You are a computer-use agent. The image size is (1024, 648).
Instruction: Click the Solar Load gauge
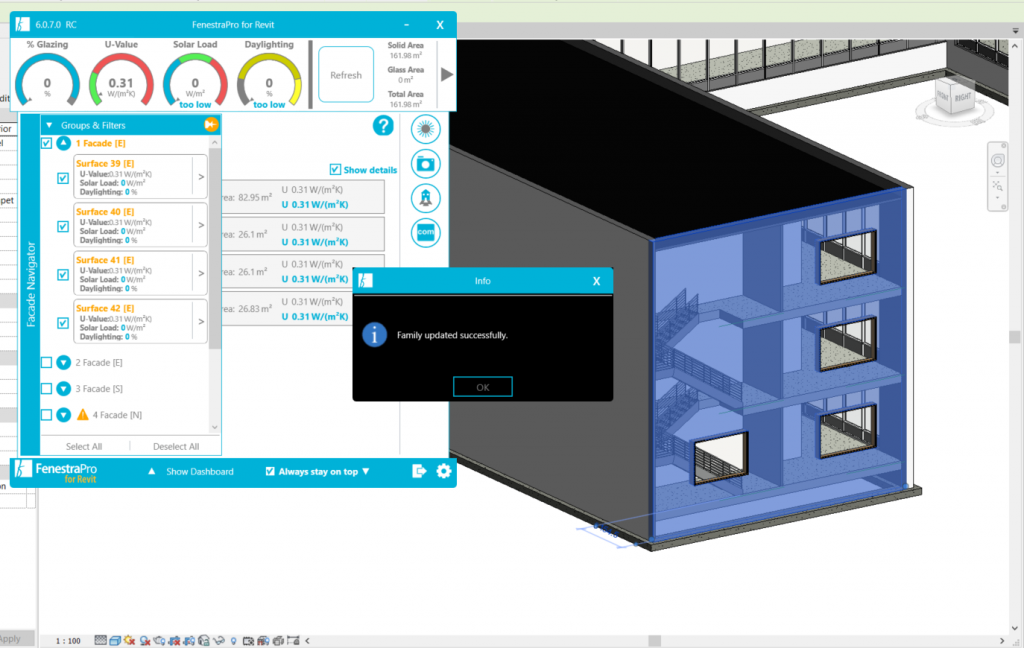[x=195, y=79]
